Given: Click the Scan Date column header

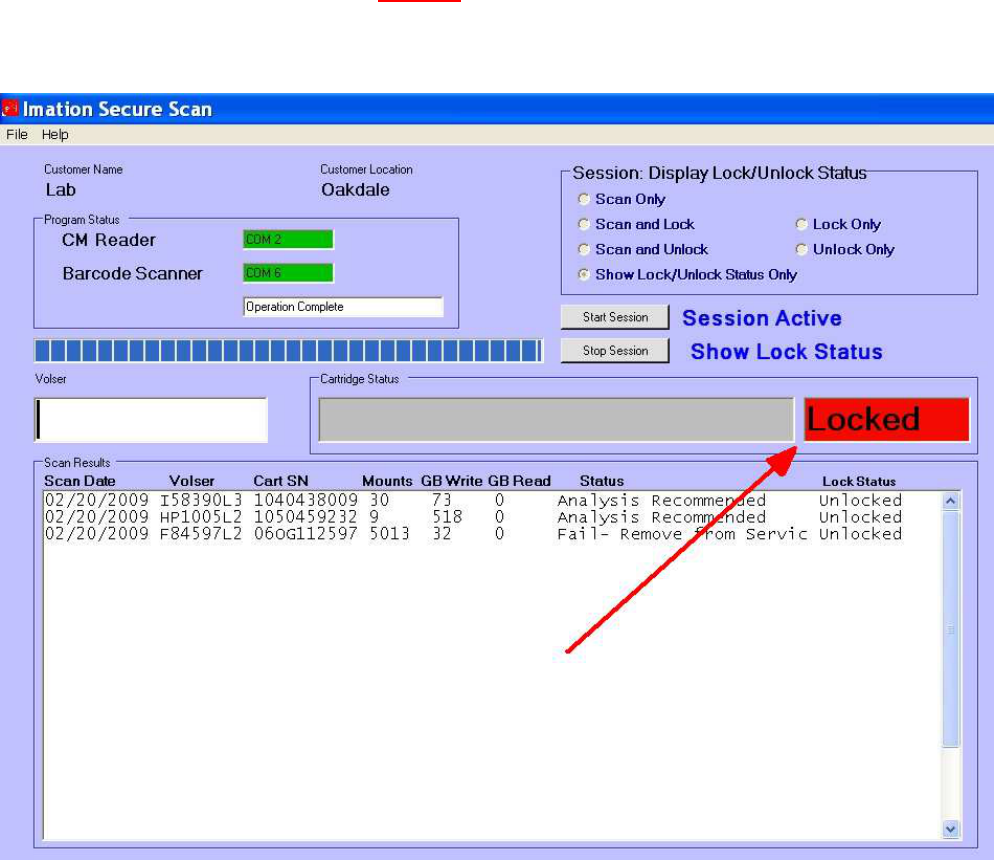Looking at the screenshot, I should [80, 481].
